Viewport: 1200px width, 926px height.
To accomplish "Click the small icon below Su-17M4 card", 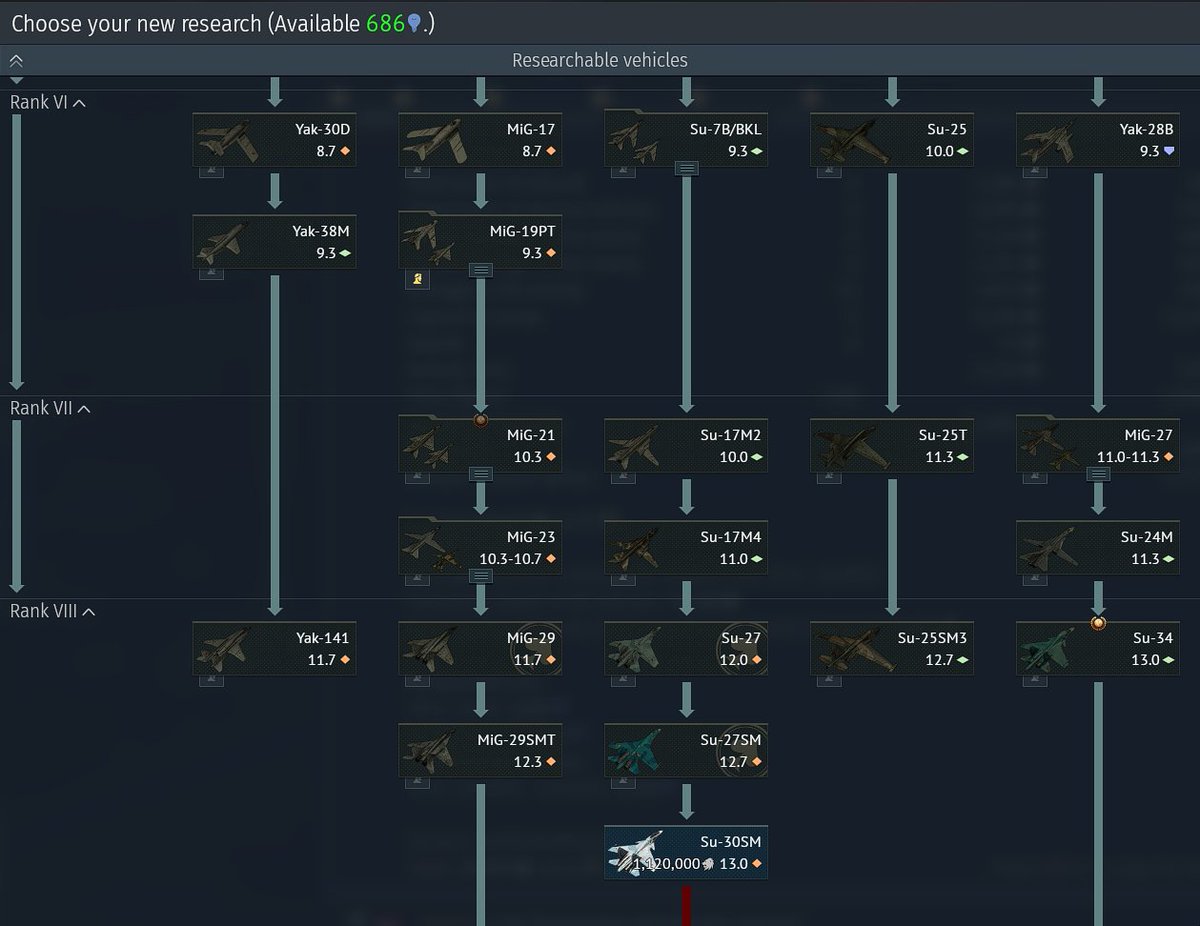I will pyautogui.click(x=624, y=579).
